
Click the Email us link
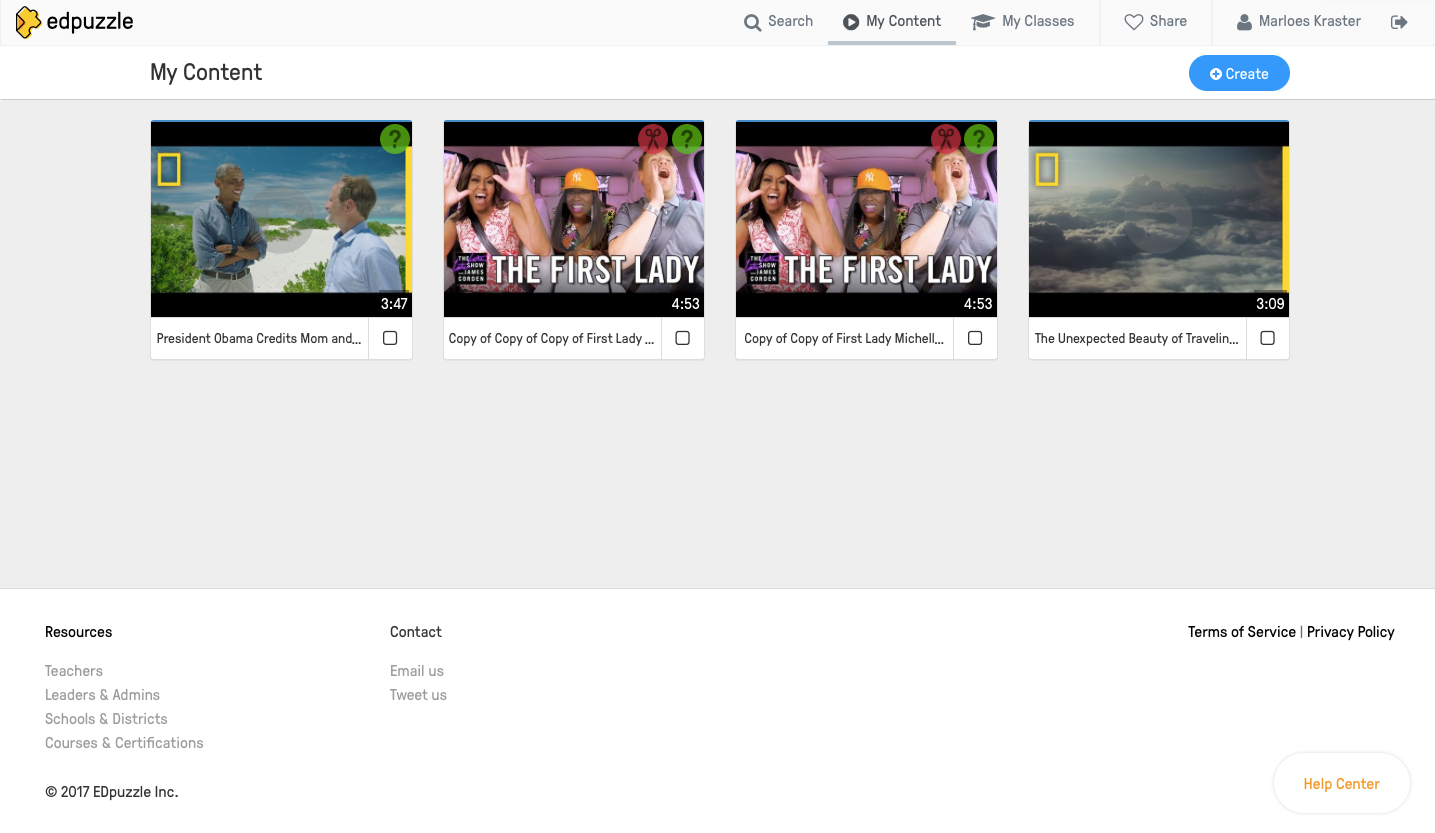coord(417,671)
